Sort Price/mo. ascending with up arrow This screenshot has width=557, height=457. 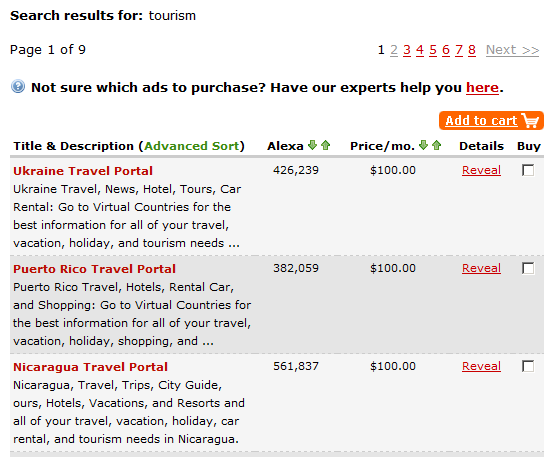pyautogui.click(x=437, y=145)
